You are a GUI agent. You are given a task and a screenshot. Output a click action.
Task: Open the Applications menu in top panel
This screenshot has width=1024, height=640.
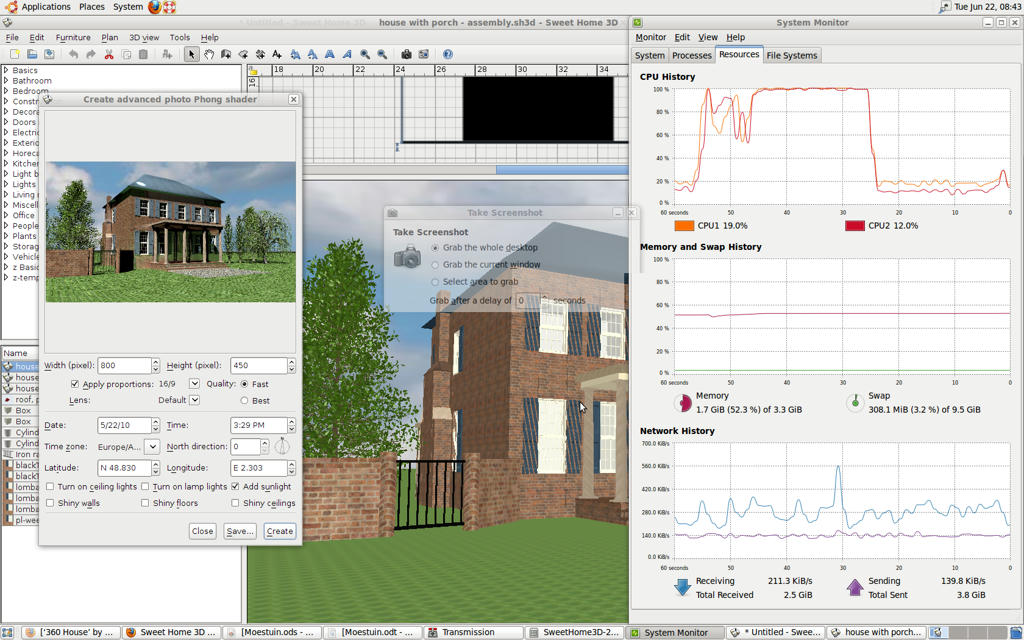click(x=46, y=7)
